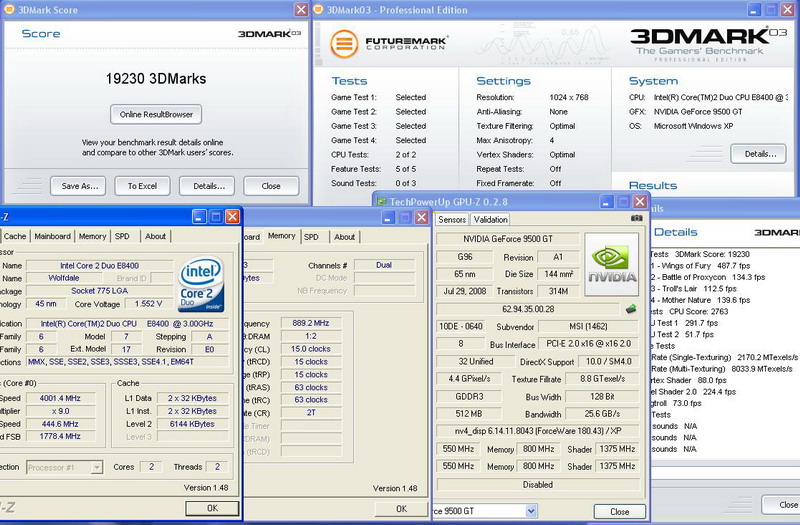Click OK in the left CPU-Z window
800x525 pixels.
[x=212, y=508]
